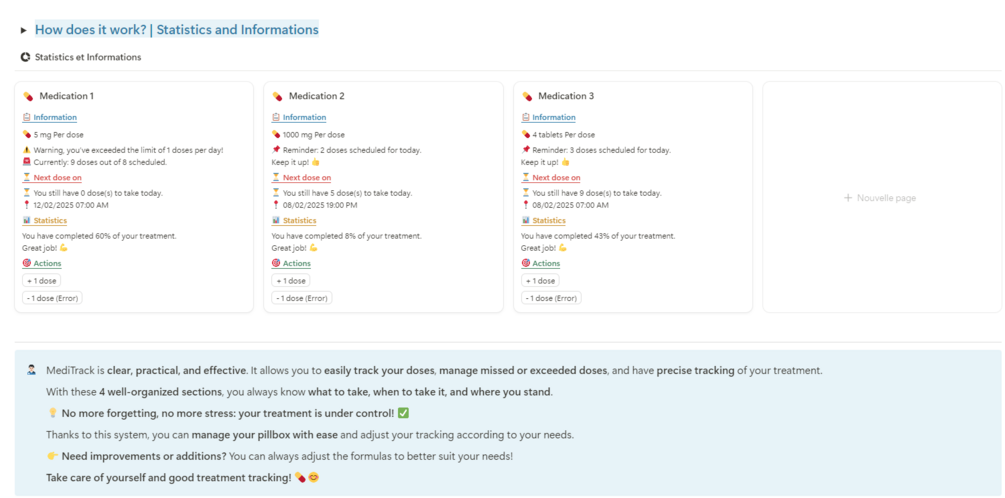Click the Statistics chart icon in Medication 3
1005x498 pixels.
click(526, 221)
